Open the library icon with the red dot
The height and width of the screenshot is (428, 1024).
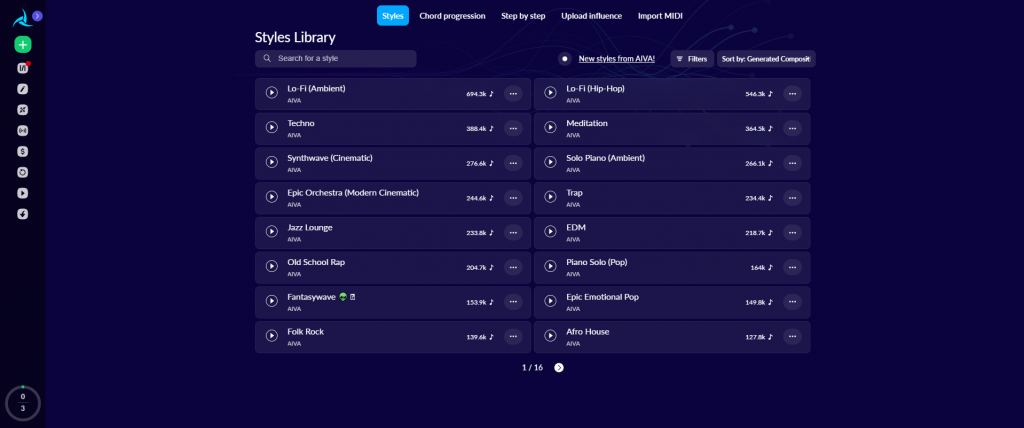pyautogui.click(x=23, y=68)
